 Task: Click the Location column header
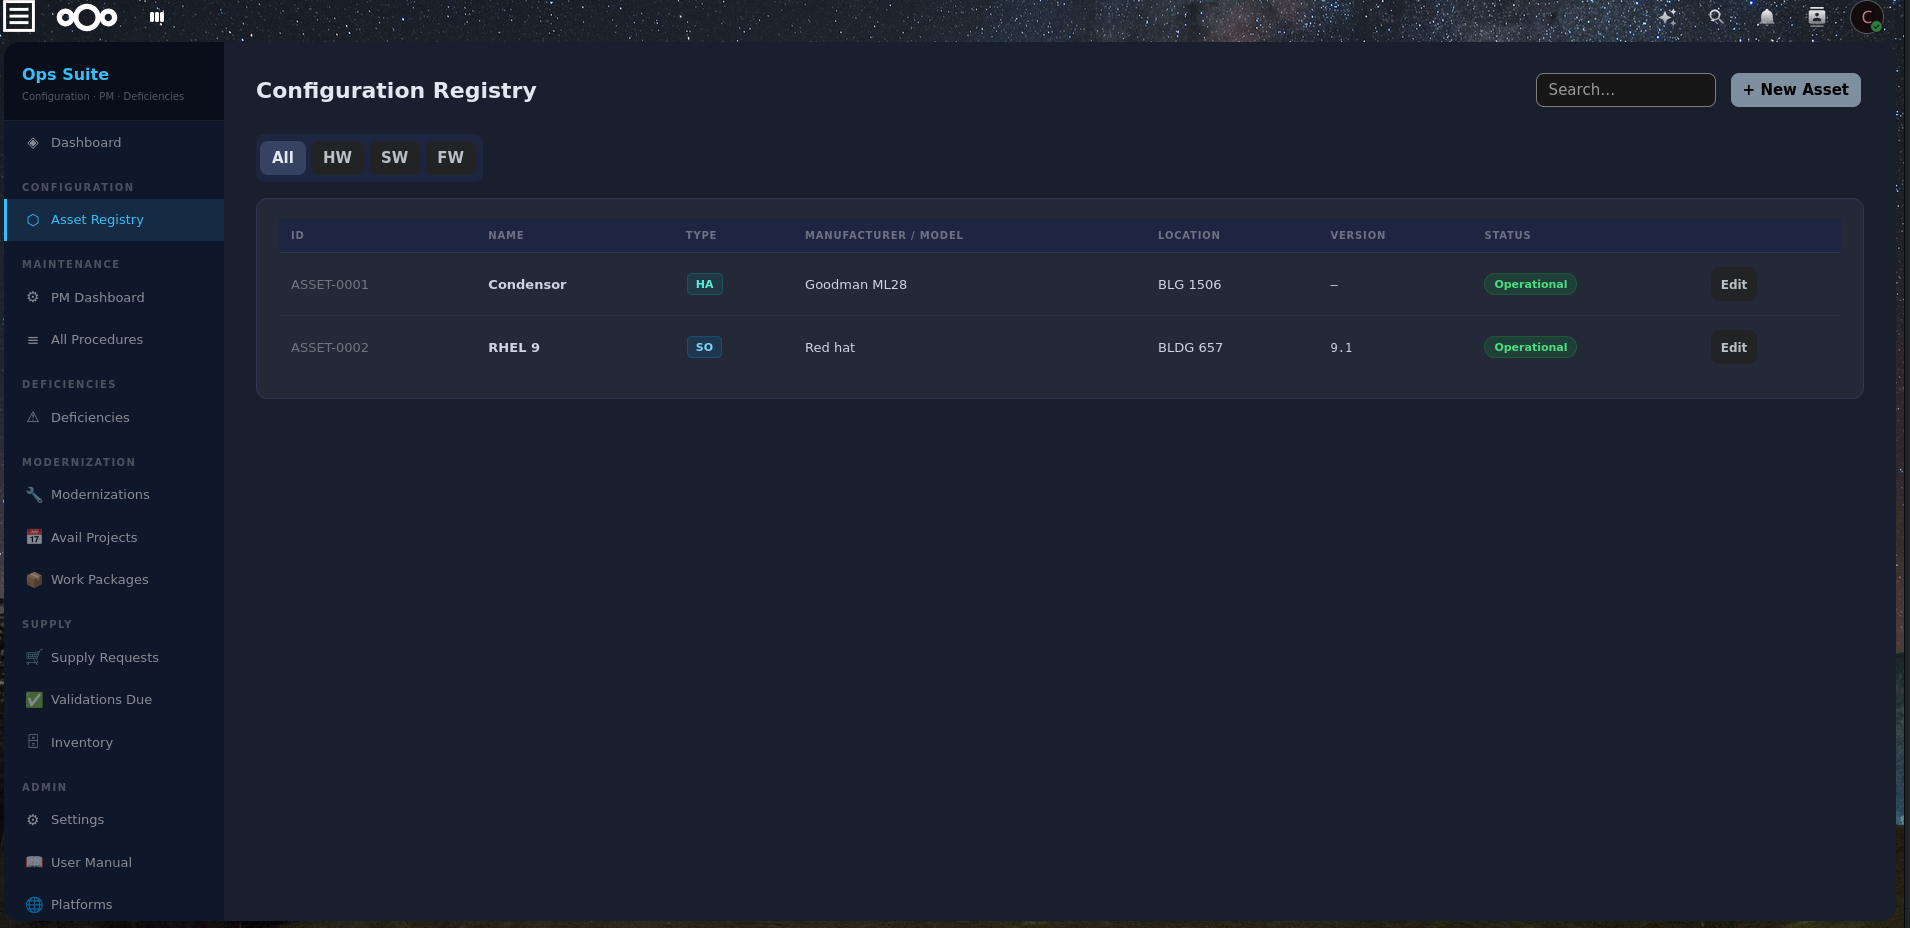pos(1189,236)
